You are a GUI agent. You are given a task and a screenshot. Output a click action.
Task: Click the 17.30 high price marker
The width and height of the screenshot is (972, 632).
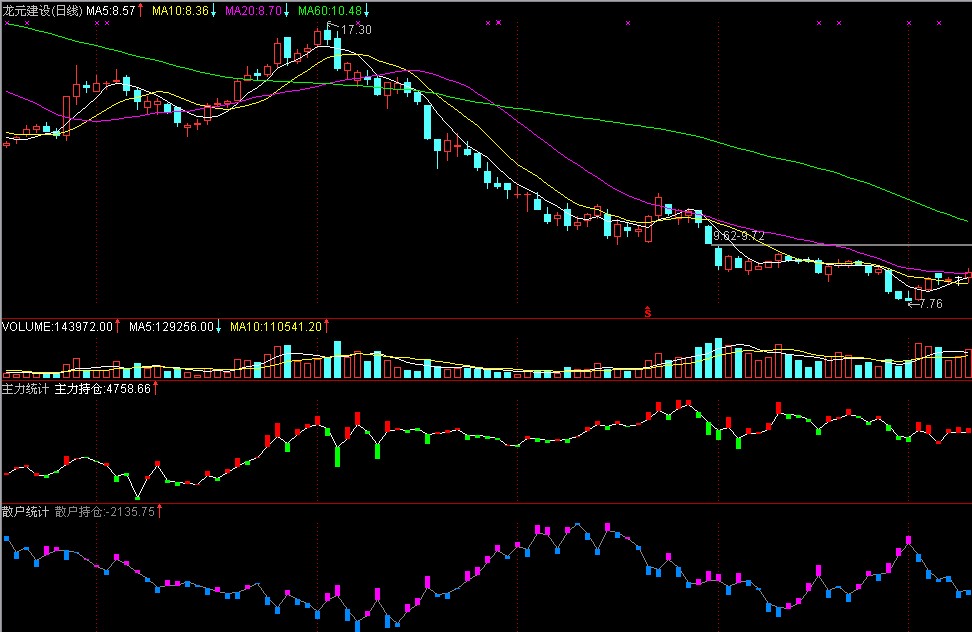(x=356, y=30)
